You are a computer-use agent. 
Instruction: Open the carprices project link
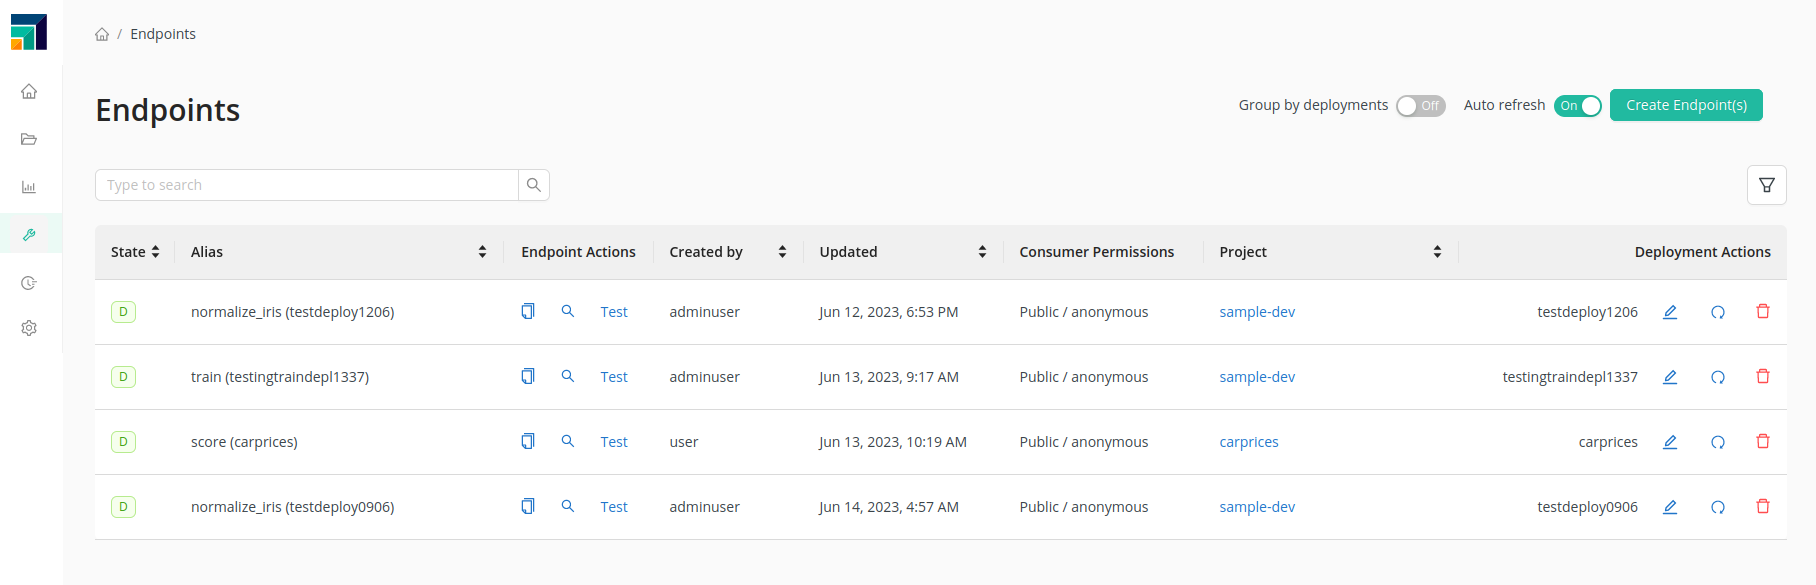[x=1248, y=442]
